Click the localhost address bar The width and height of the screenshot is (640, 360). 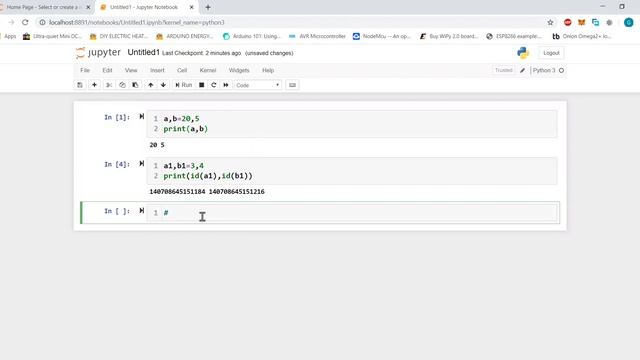(294, 22)
